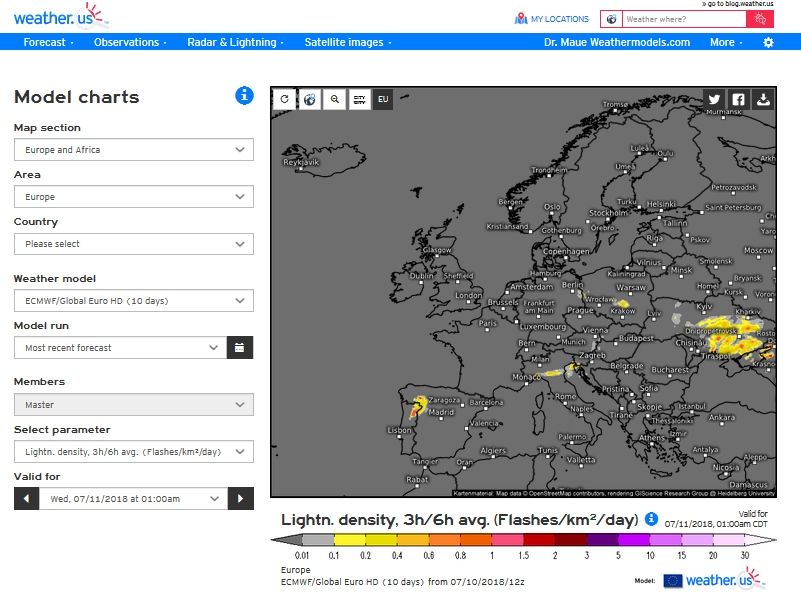Click the Model charts heading
This screenshot has height=606, width=801.
point(77,97)
